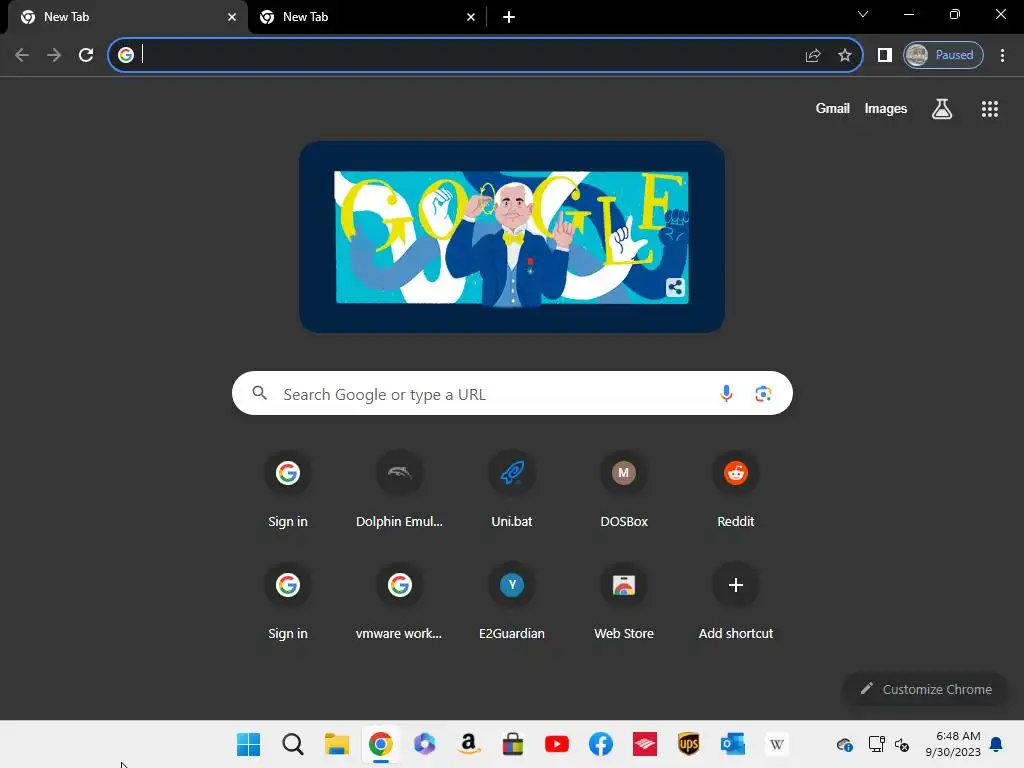Close the second New Tab

(x=471, y=17)
